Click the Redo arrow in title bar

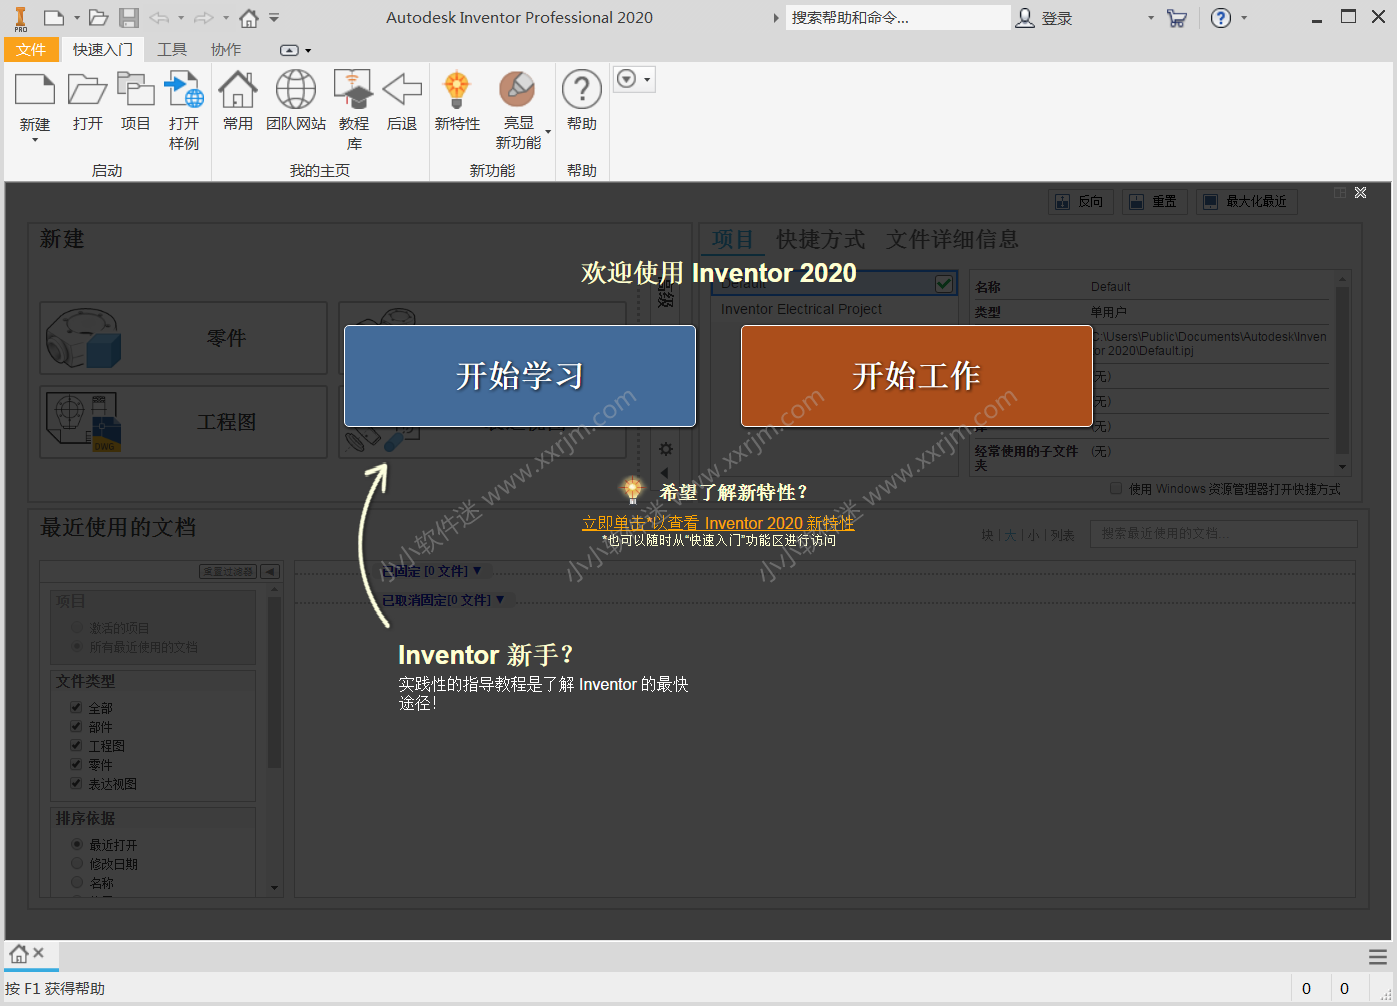coord(204,18)
